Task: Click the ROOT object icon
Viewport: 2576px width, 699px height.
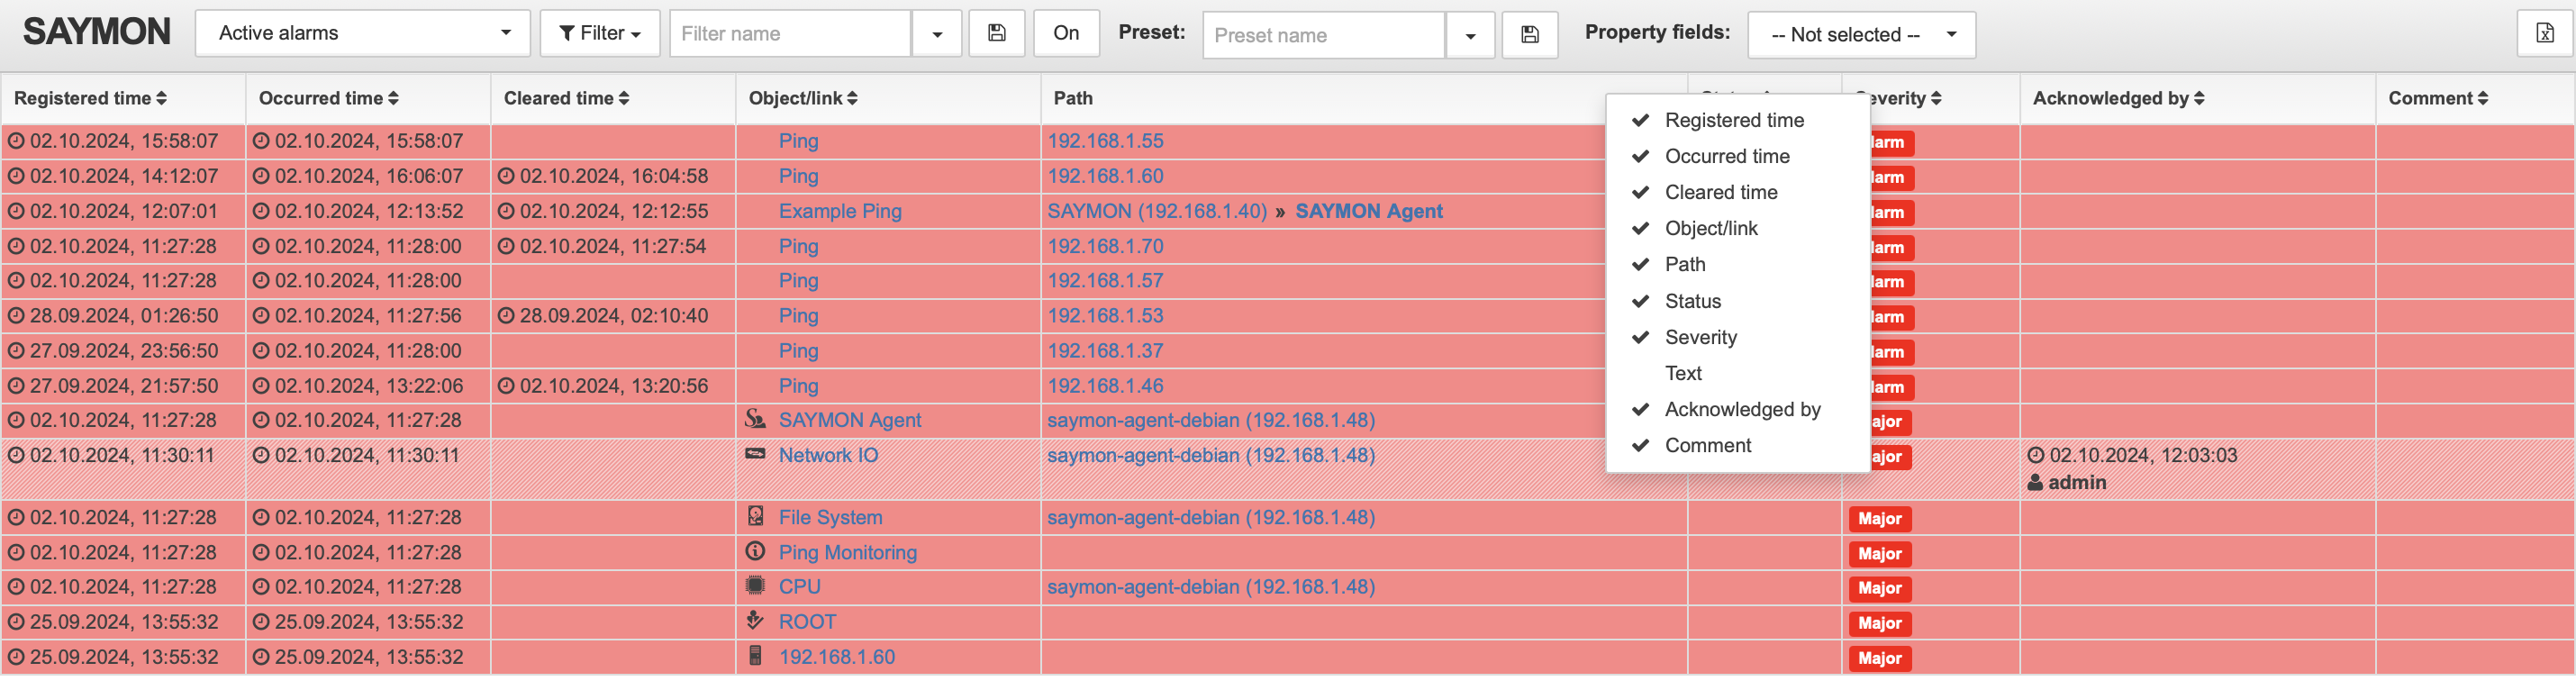Action: point(756,621)
